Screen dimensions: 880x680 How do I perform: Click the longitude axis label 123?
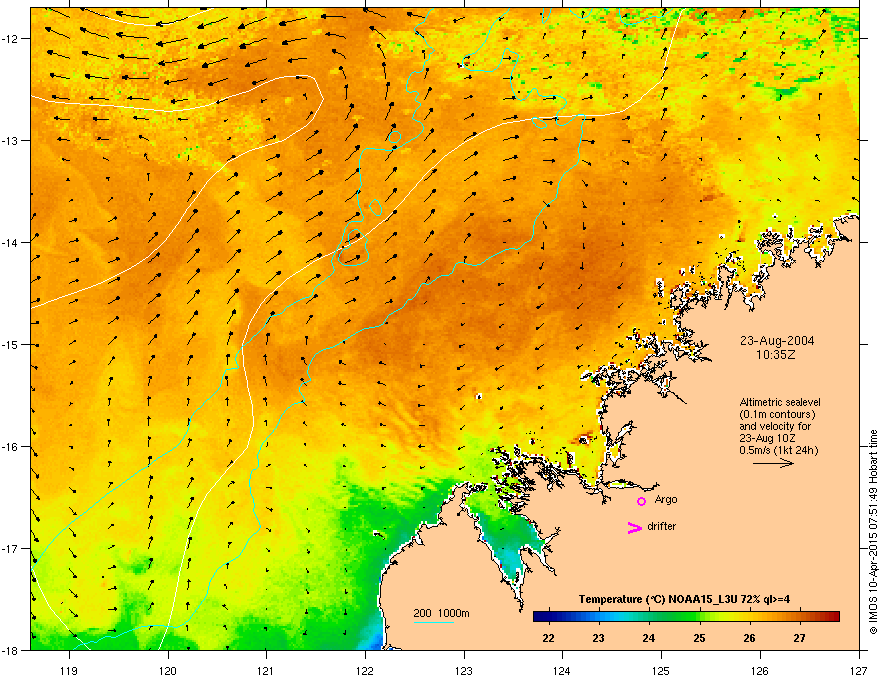[464, 670]
